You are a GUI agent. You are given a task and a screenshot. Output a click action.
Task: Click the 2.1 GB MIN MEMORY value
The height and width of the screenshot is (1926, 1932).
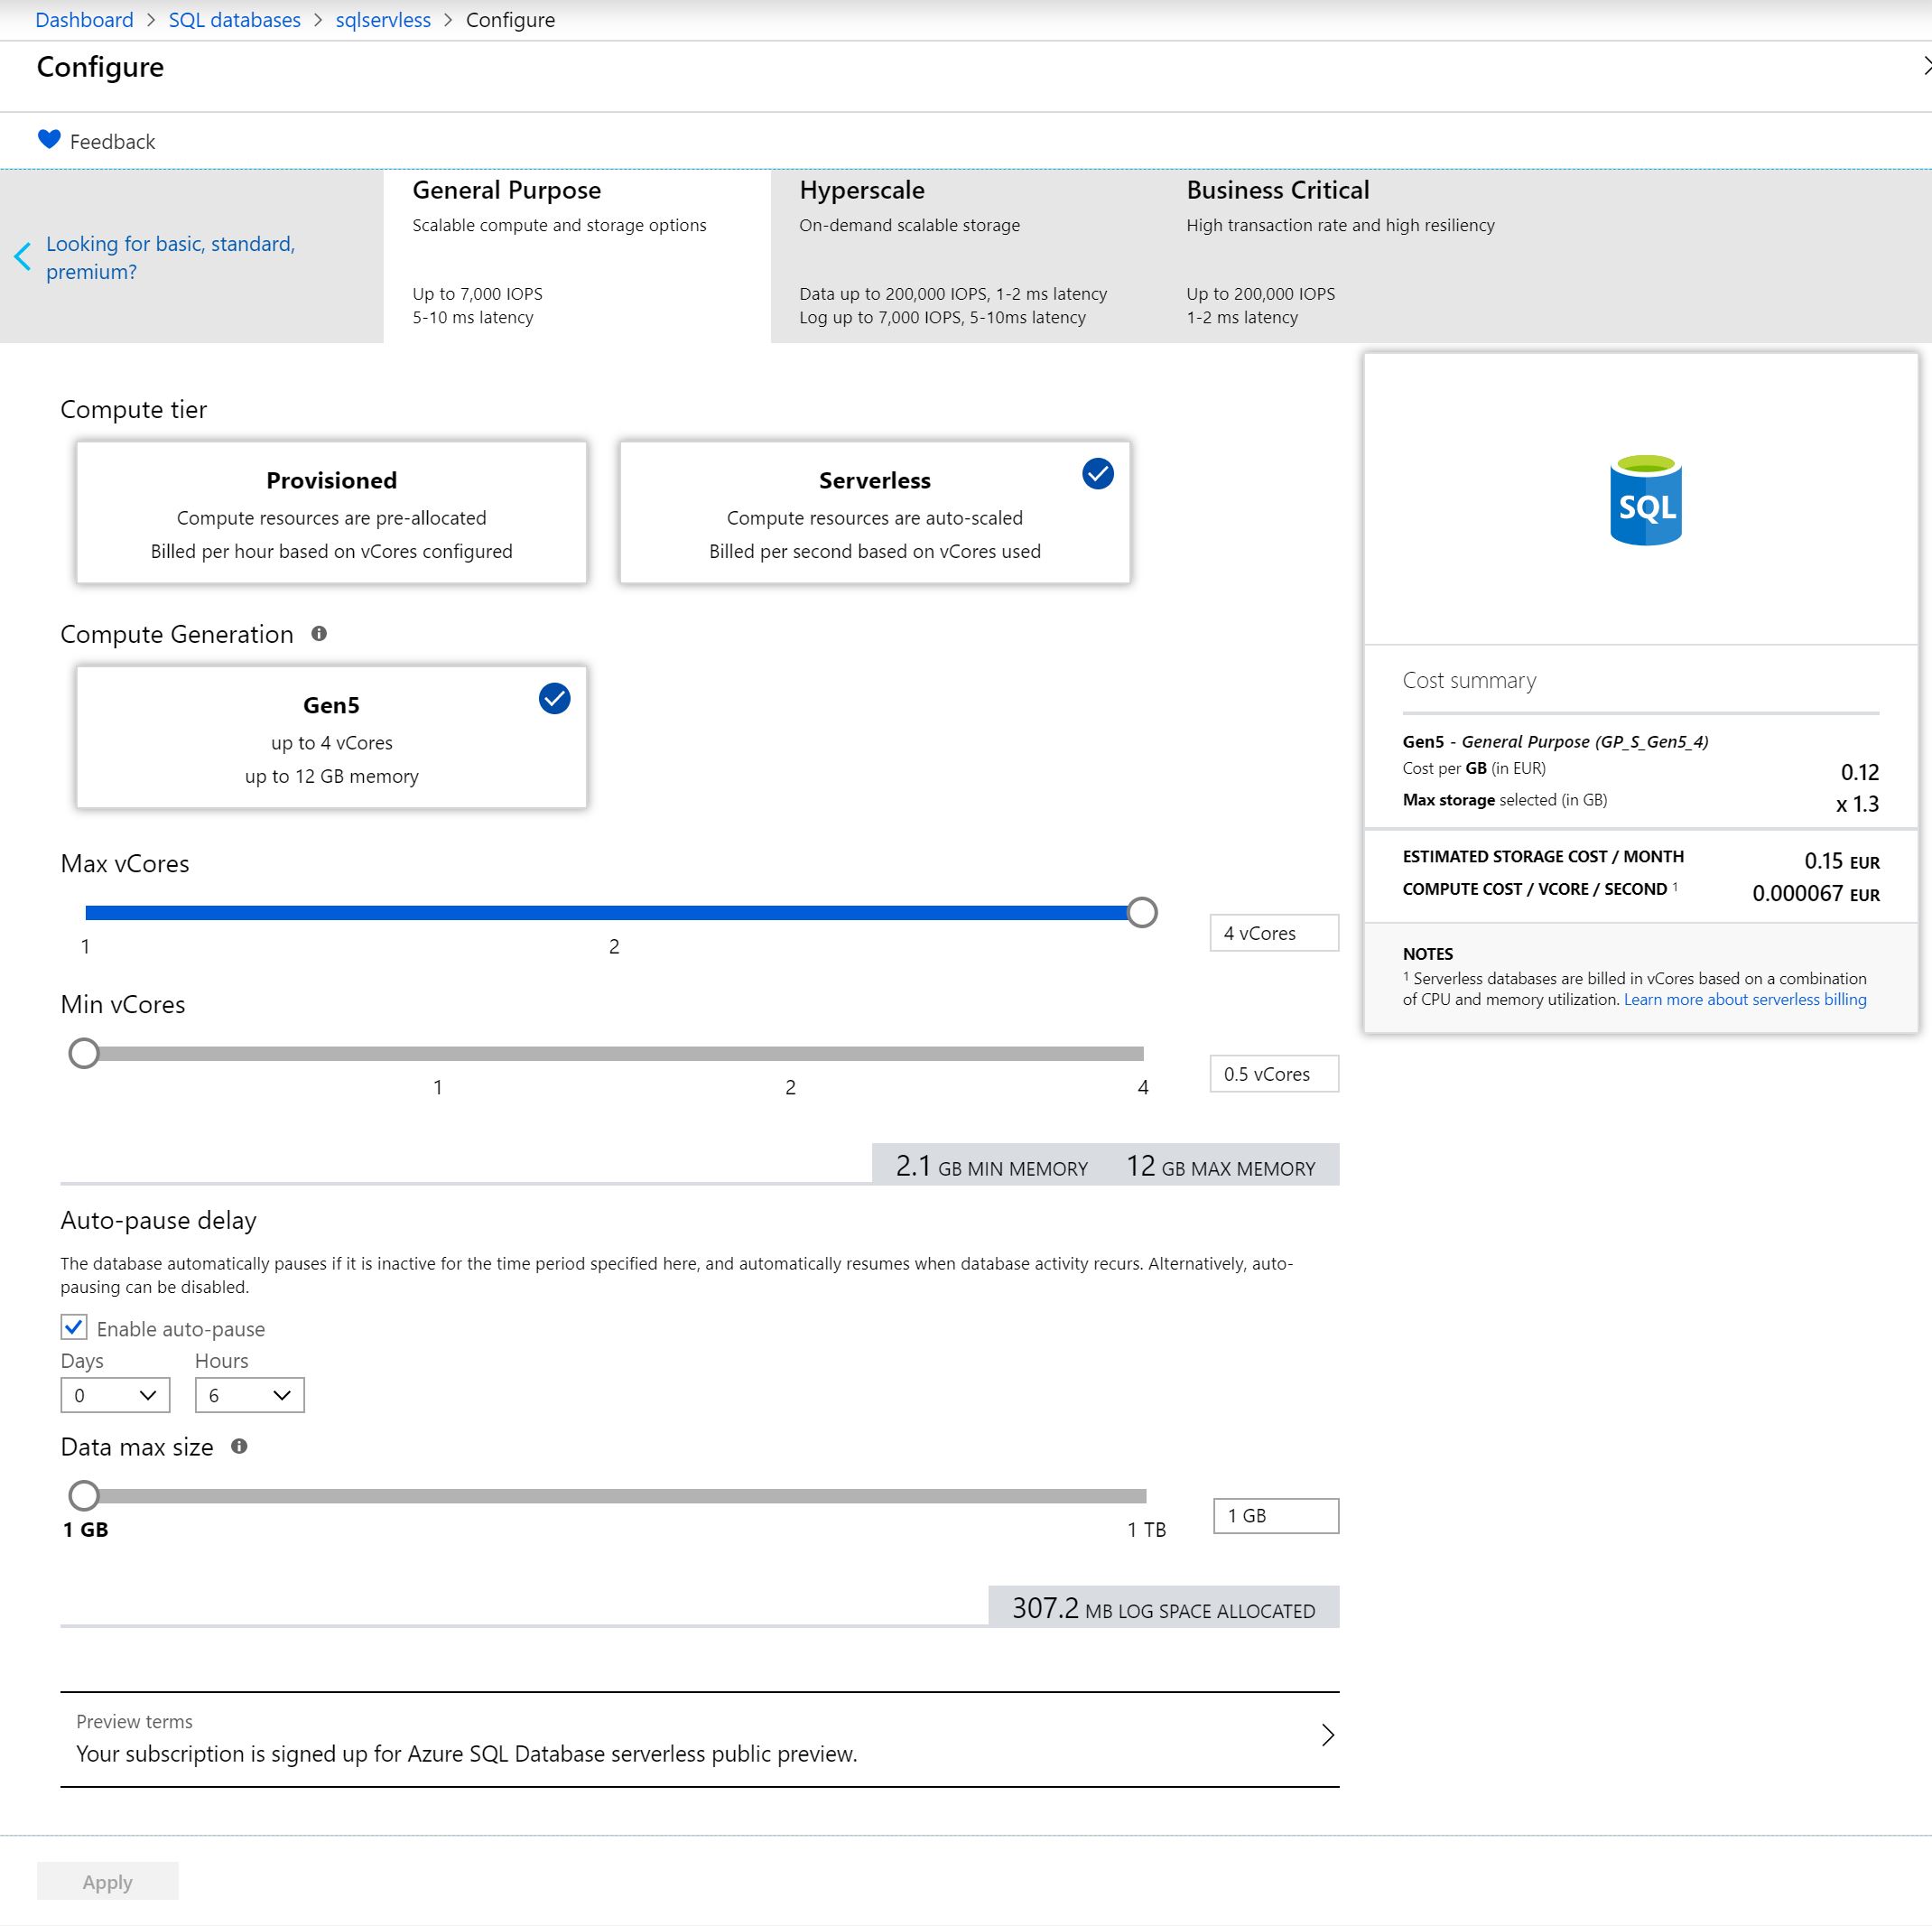point(992,1166)
